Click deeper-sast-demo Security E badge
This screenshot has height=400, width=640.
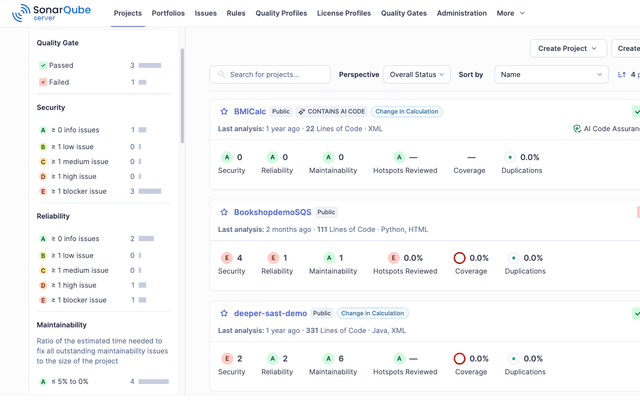click(227, 359)
